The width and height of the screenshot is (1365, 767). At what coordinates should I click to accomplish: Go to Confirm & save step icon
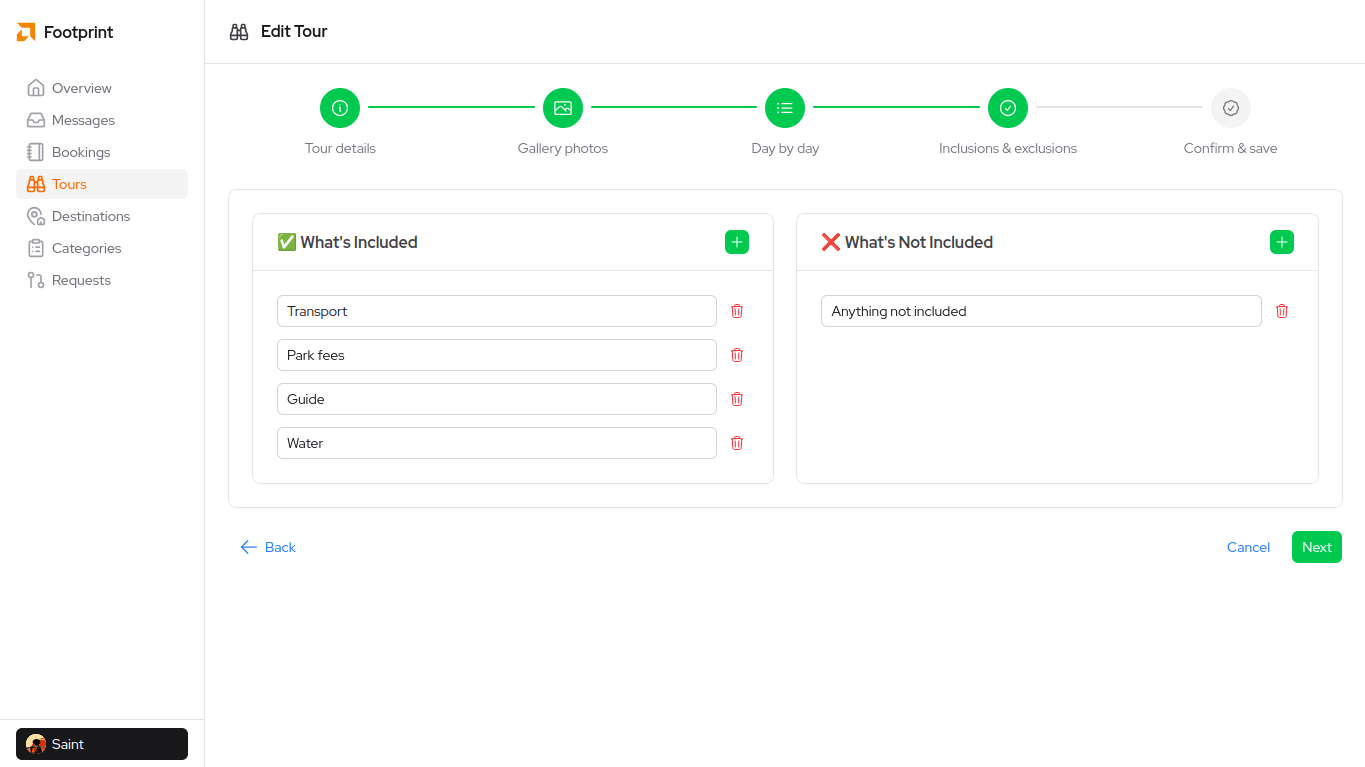tap(1231, 108)
